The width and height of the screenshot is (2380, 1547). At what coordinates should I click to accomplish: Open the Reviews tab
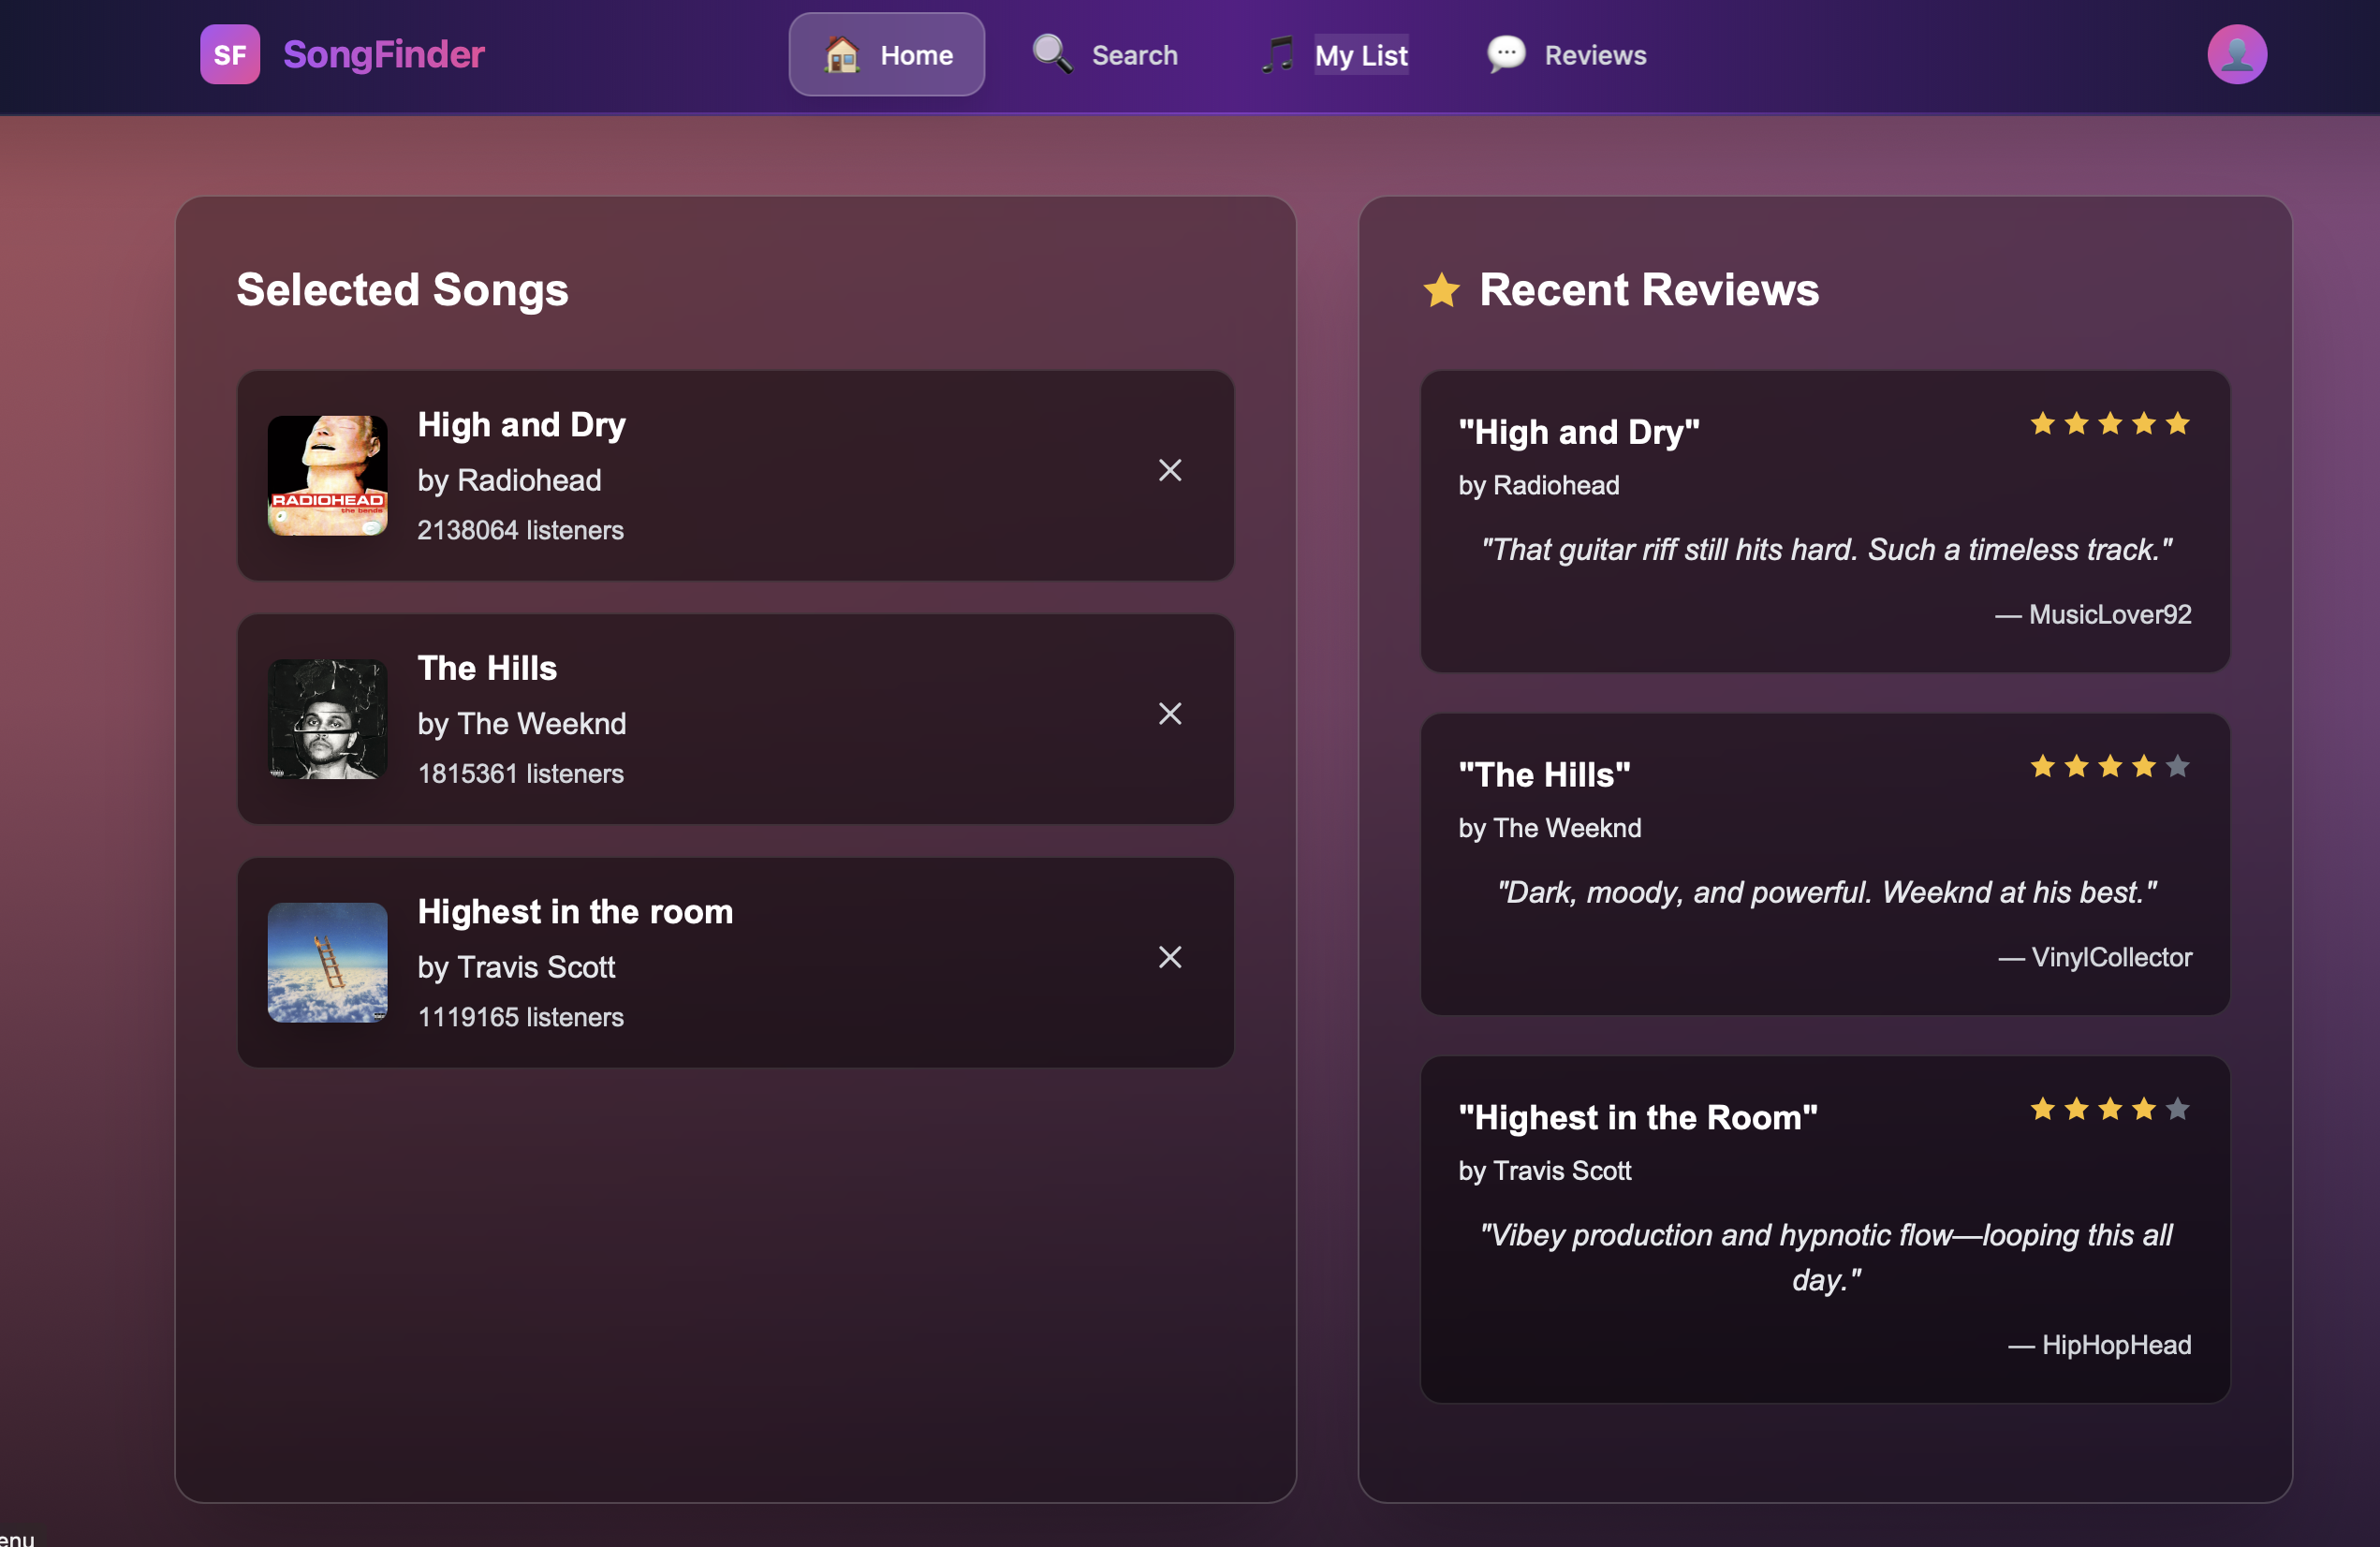[x=1566, y=54]
